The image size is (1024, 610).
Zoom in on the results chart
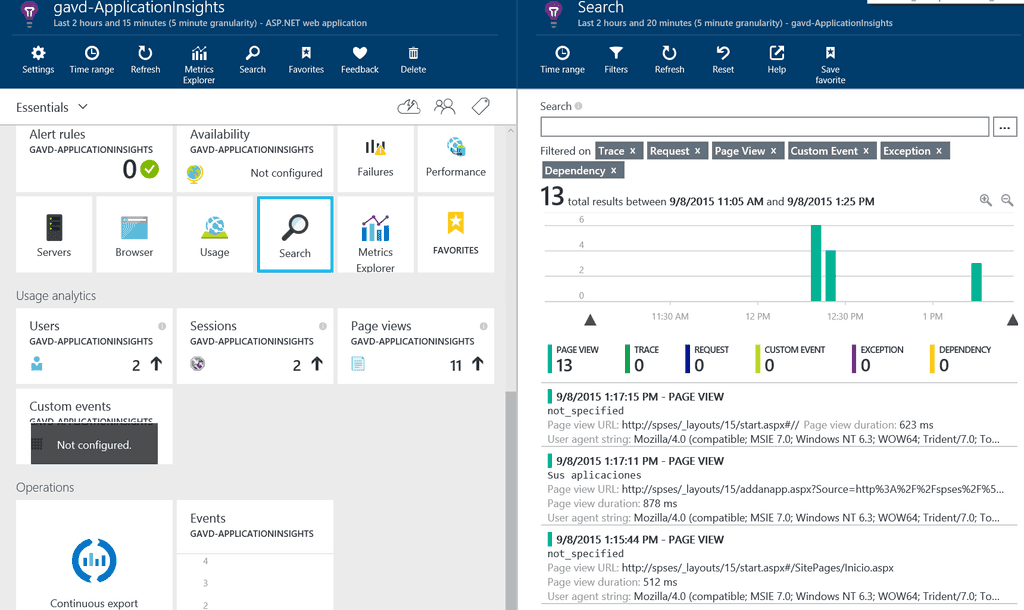pyautogui.click(x=985, y=201)
